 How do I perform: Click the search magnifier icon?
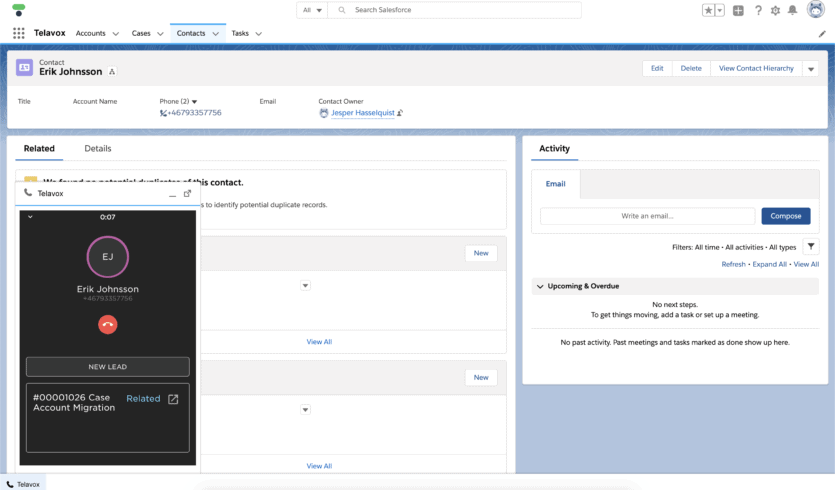click(342, 10)
